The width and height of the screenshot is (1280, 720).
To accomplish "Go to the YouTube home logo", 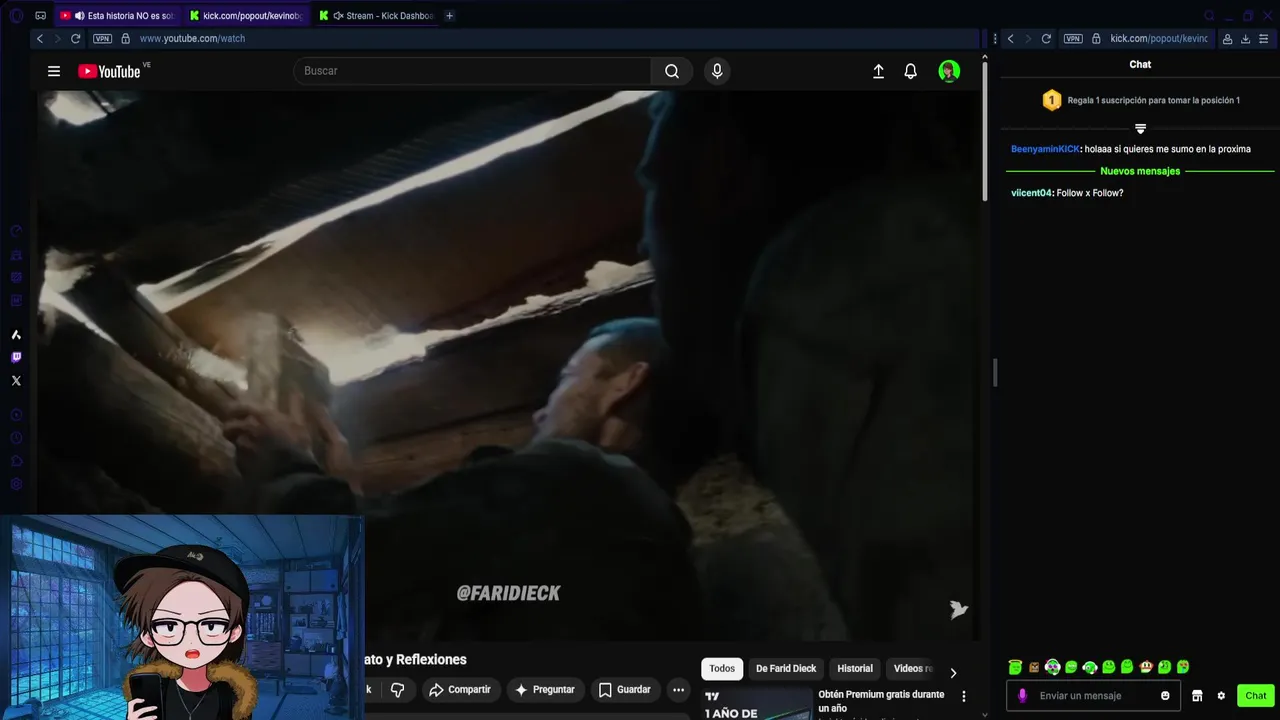I will [x=109, y=71].
